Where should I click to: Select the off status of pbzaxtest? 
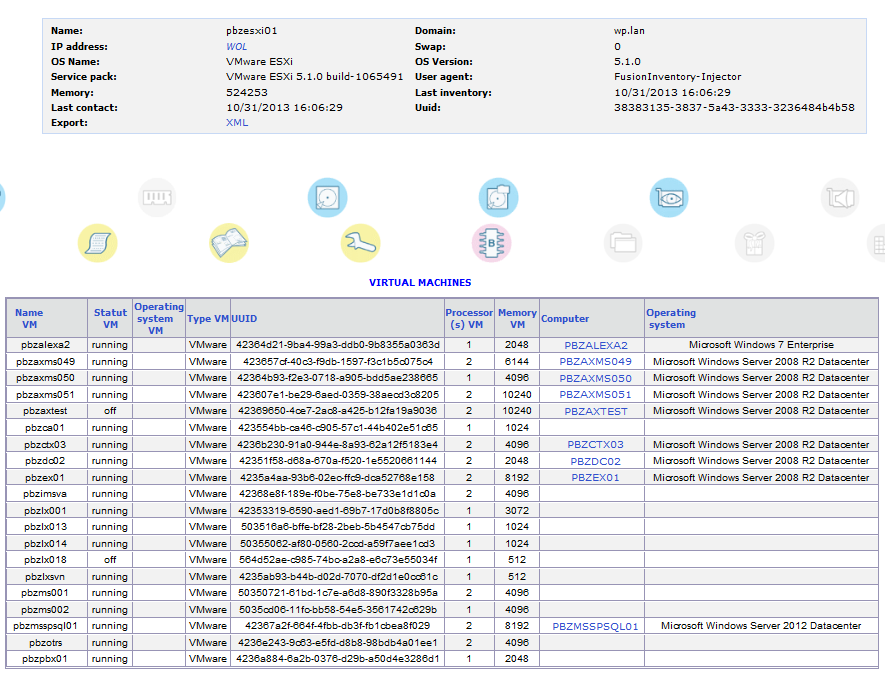110,411
